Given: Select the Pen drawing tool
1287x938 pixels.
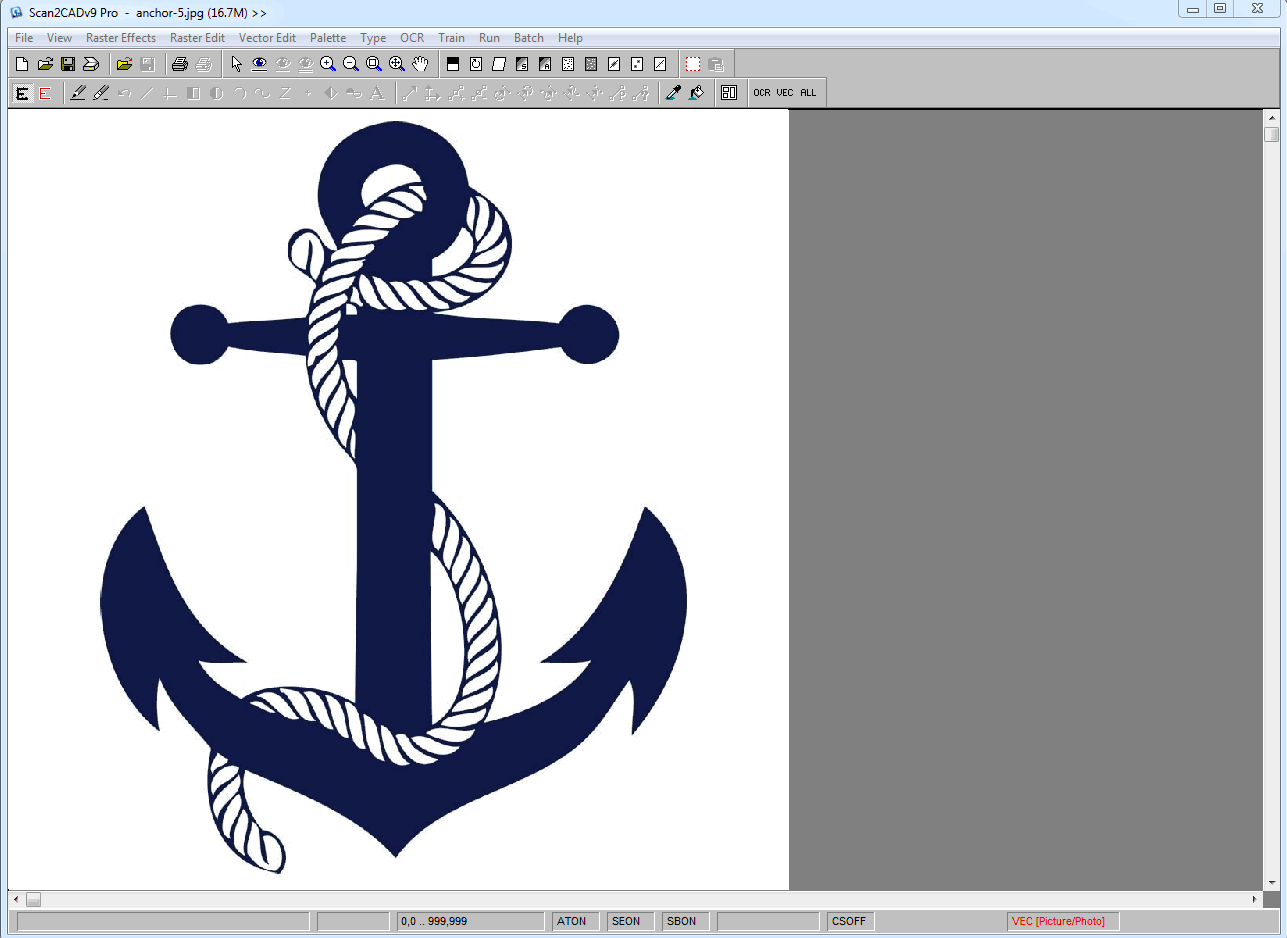Looking at the screenshot, I should 77,92.
